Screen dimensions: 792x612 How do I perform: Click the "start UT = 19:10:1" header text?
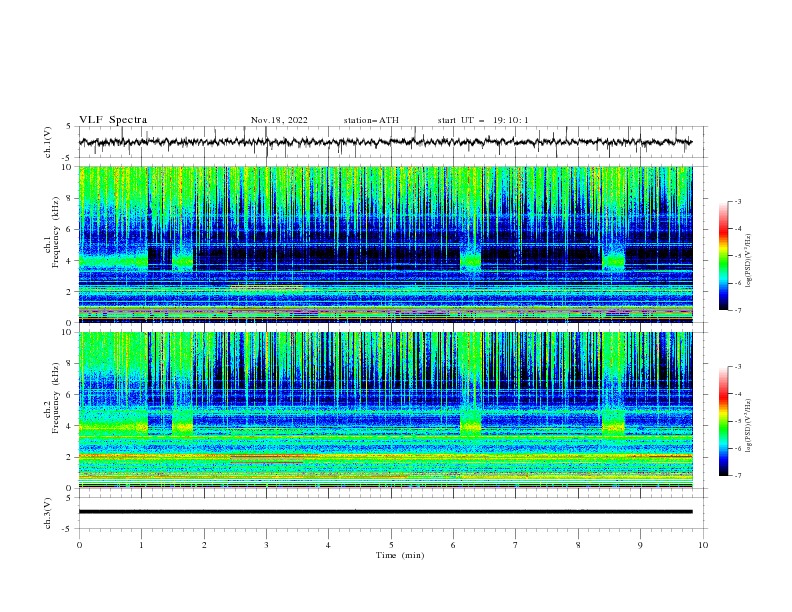(x=483, y=120)
